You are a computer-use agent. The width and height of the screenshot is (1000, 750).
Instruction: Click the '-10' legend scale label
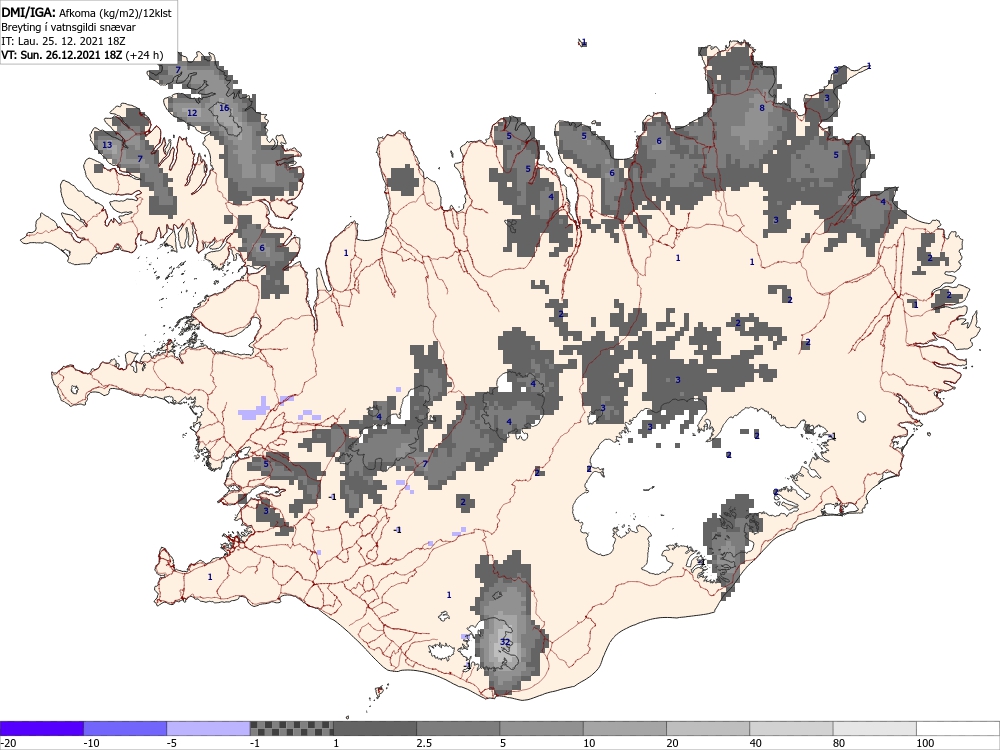tap(91, 743)
